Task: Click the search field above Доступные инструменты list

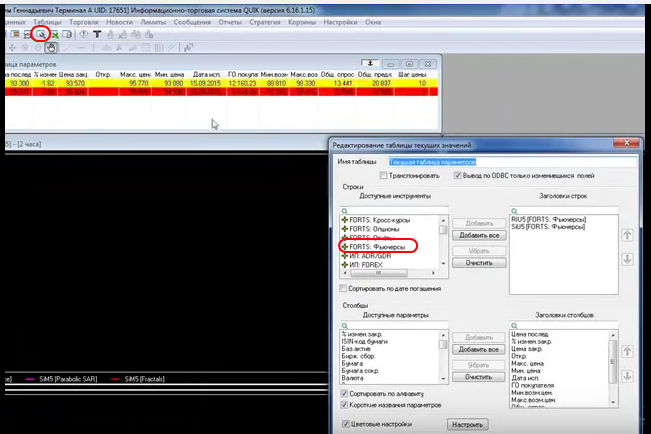Action: [394, 211]
